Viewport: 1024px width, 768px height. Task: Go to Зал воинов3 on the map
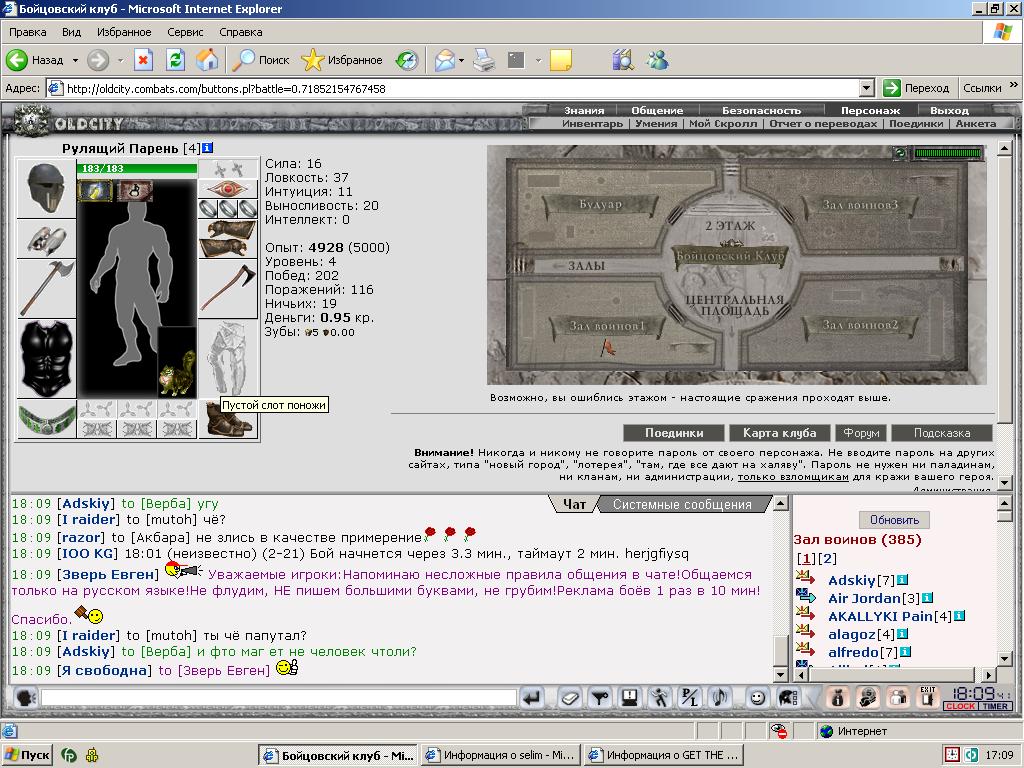tap(859, 204)
